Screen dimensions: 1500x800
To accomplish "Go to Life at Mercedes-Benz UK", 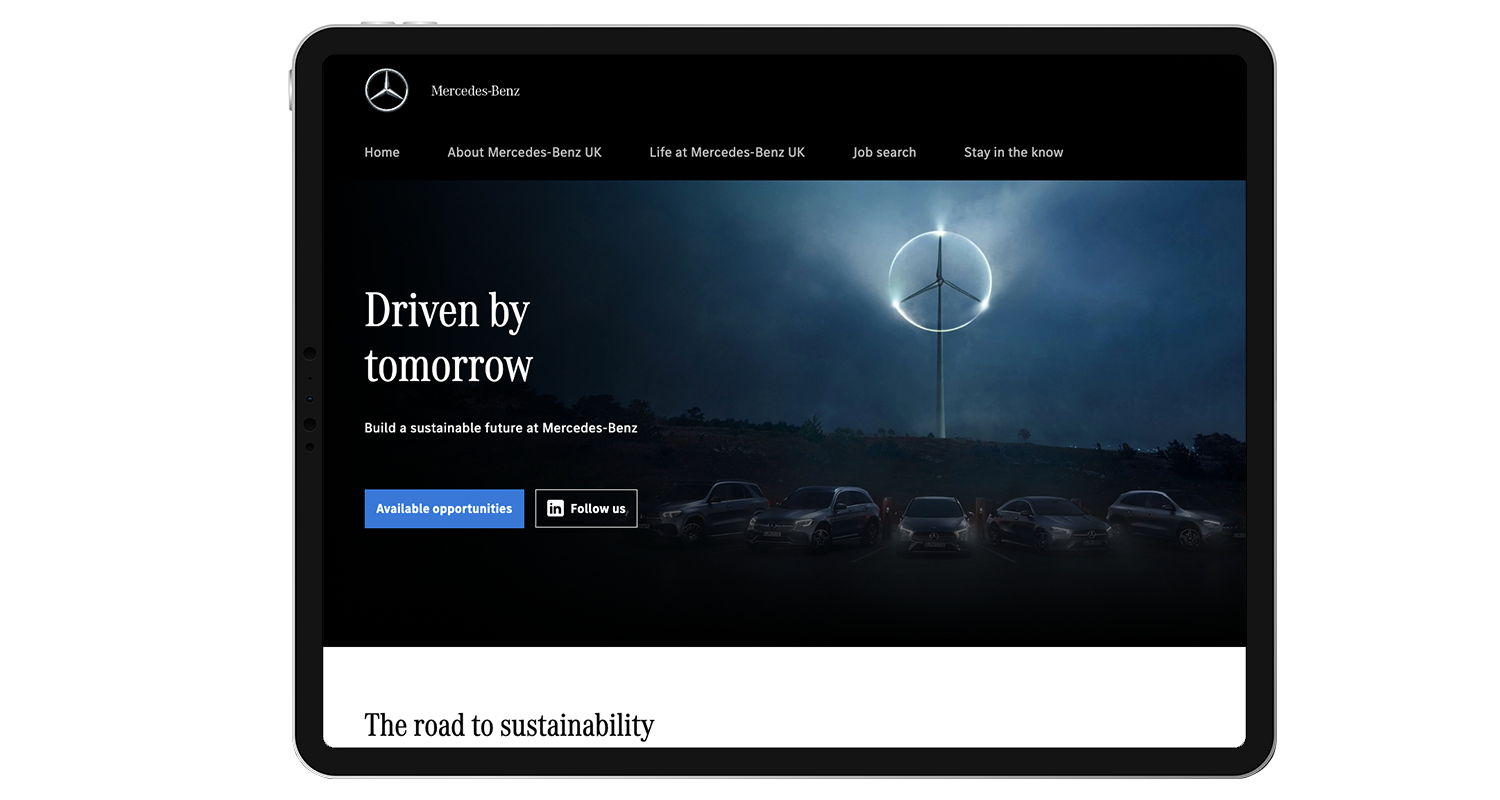I will click(x=727, y=152).
